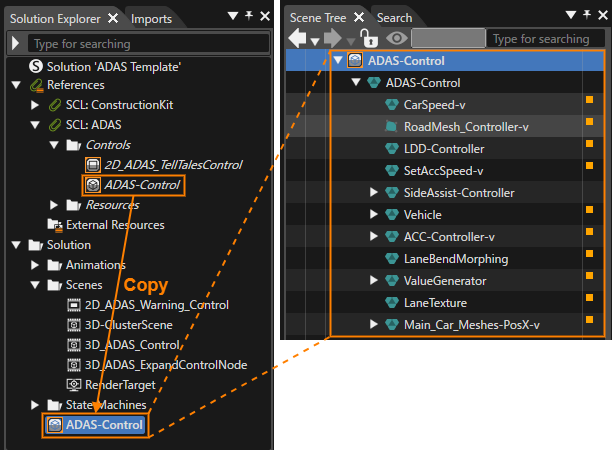Click the 3D_ADAS_Control scene icon
This screenshot has width=612, height=450.
74,345
